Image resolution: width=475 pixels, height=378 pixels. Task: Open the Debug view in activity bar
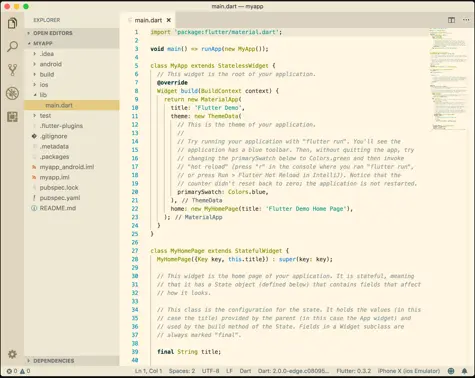(x=12, y=93)
